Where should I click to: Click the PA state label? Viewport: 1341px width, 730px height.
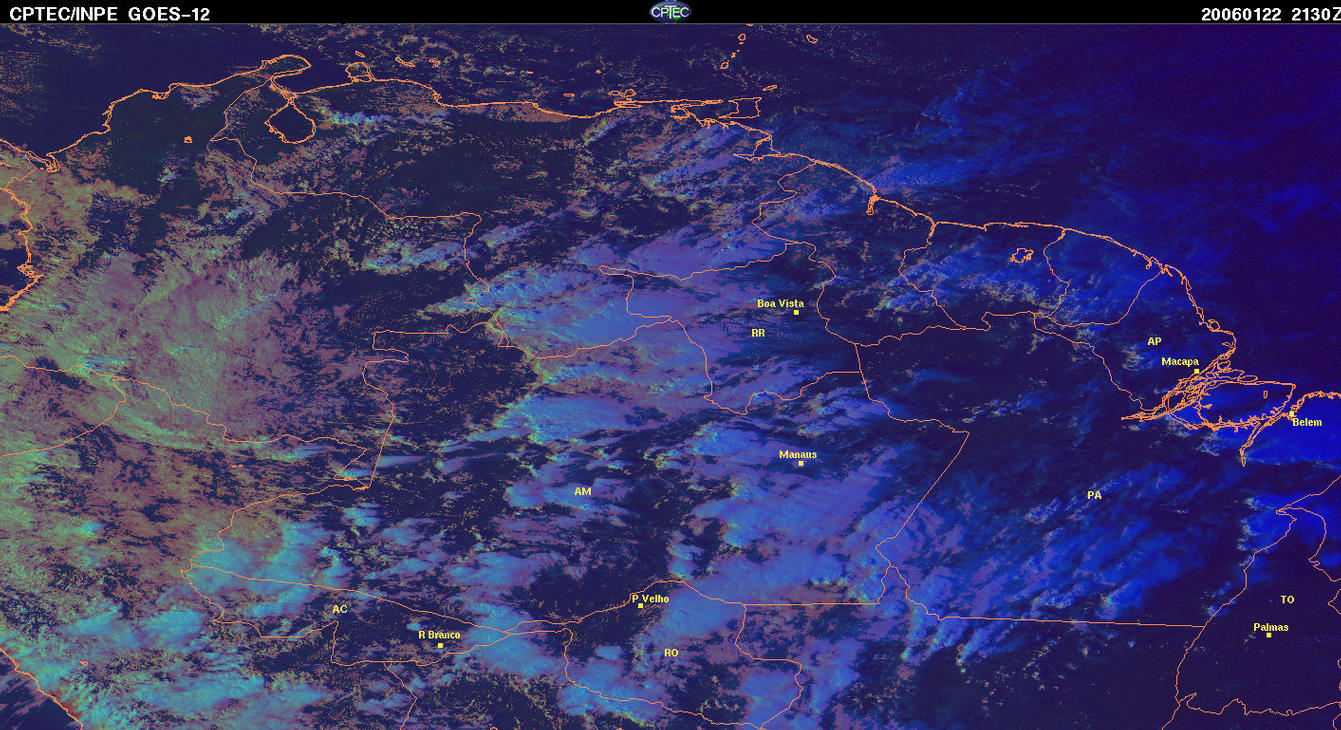click(1094, 495)
